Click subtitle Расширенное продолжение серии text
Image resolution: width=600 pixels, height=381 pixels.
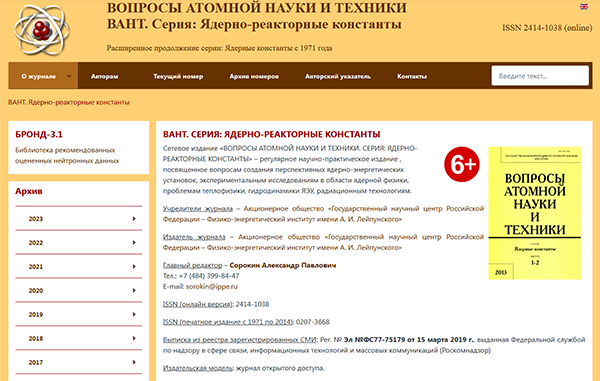point(219,48)
